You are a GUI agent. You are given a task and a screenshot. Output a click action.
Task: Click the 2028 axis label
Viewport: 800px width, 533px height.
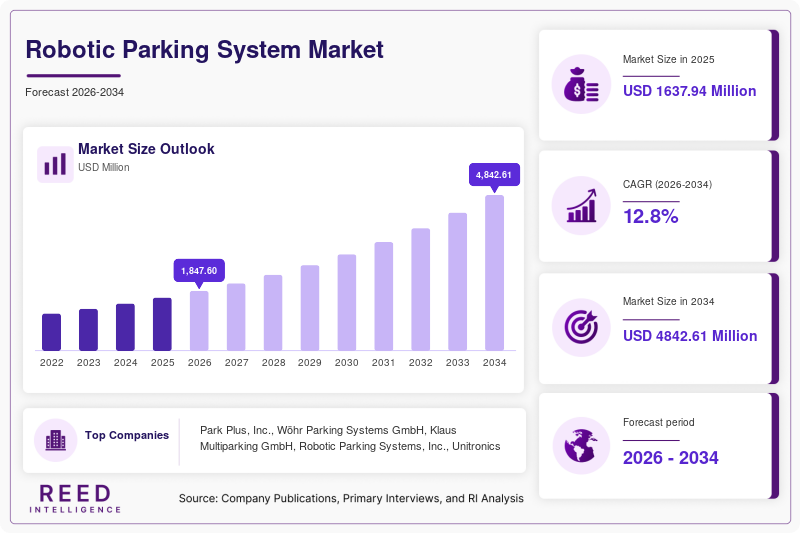[273, 363]
